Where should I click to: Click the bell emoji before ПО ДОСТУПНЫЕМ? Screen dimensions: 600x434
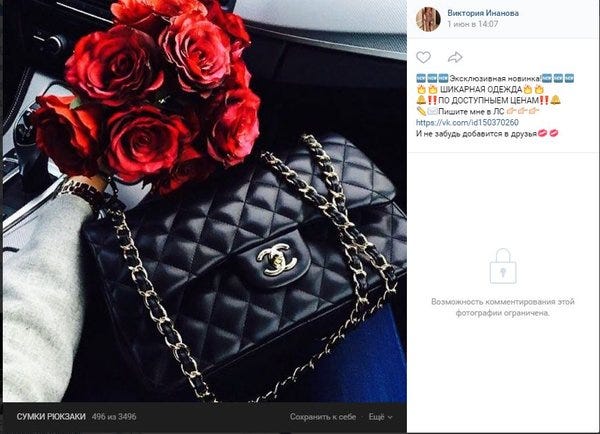[x=421, y=100]
